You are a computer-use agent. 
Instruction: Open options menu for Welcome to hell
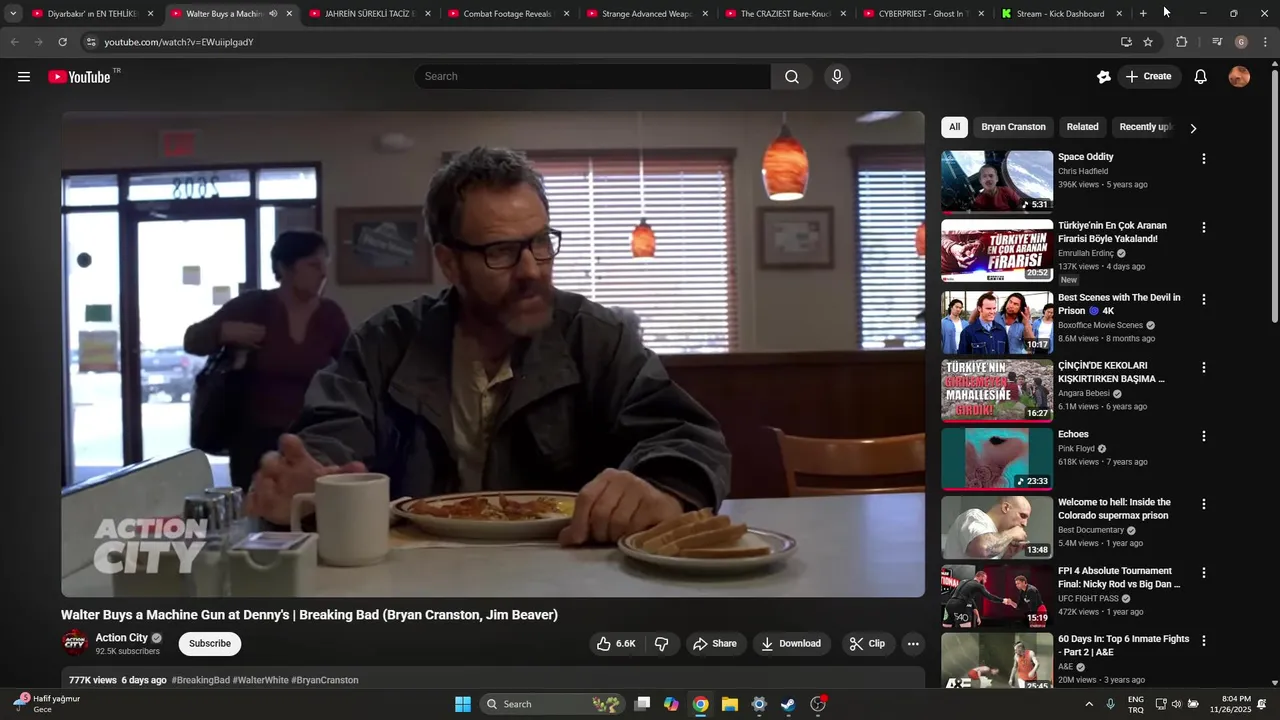tap(1204, 505)
